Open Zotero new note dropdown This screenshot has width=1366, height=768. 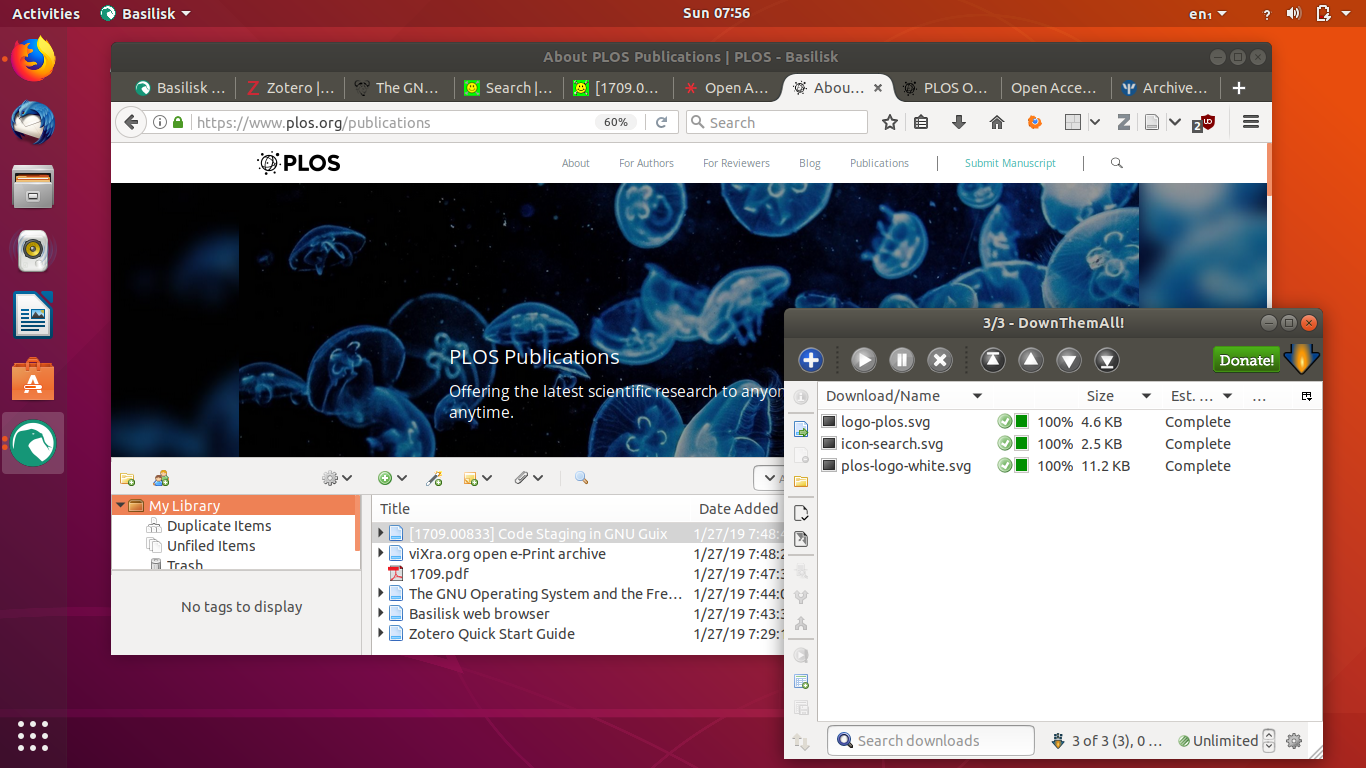[x=478, y=479]
